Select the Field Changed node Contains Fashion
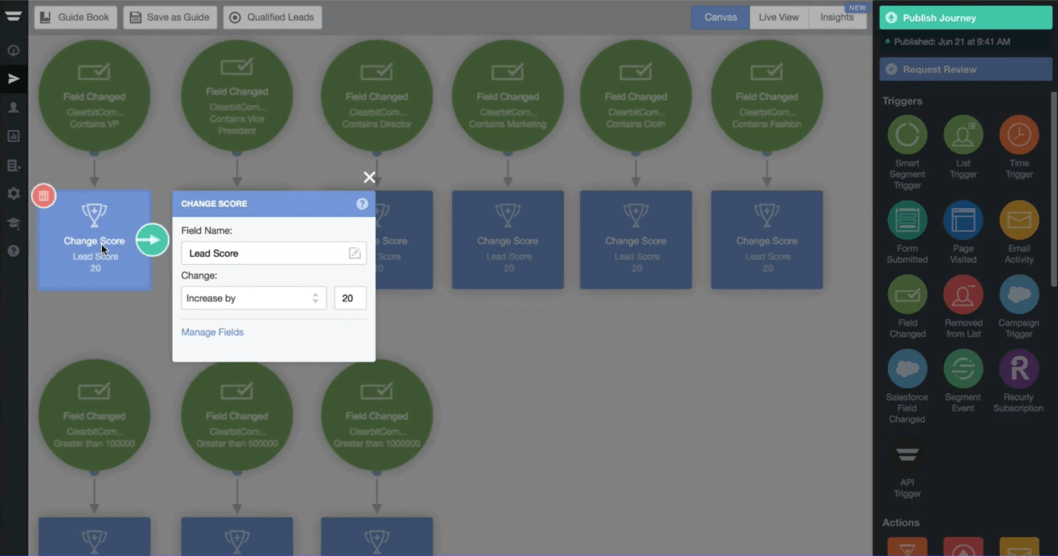Image resolution: width=1058 pixels, height=556 pixels. [x=767, y=96]
